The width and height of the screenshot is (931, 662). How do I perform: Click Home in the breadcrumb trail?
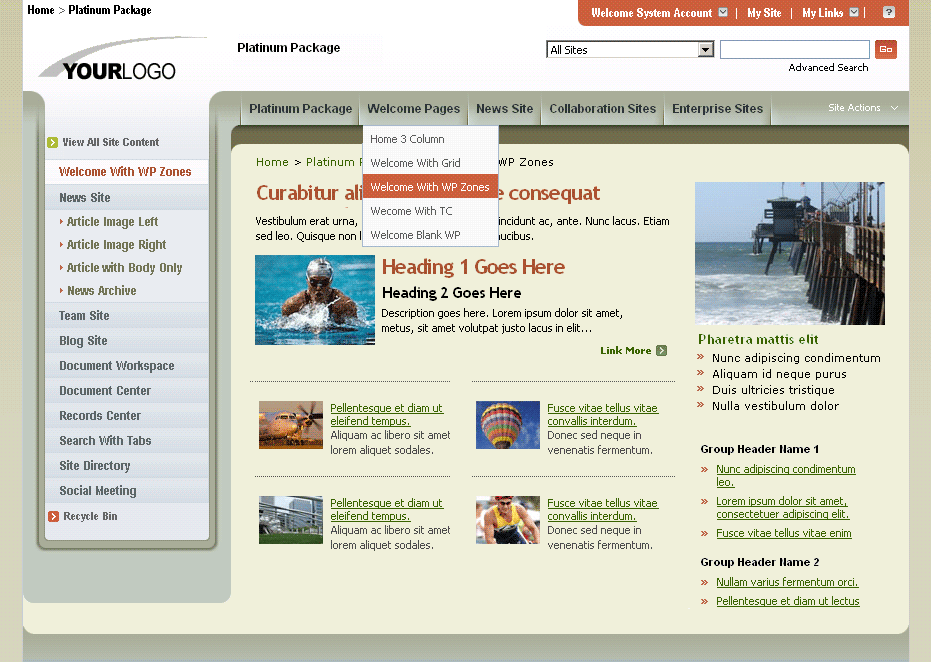271,162
